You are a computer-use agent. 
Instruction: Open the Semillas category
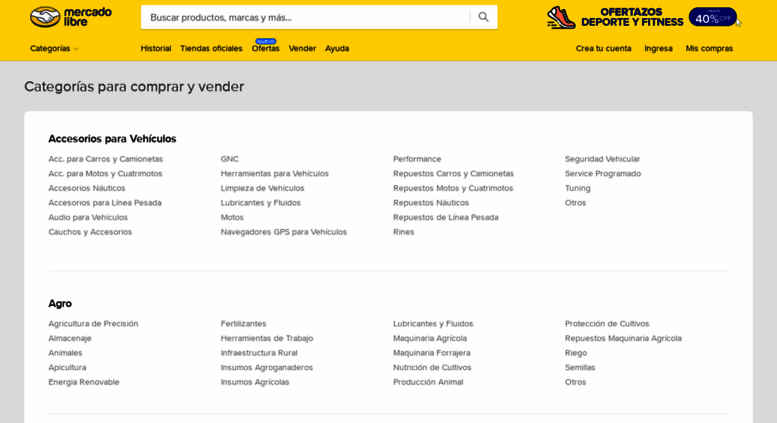(580, 368)
